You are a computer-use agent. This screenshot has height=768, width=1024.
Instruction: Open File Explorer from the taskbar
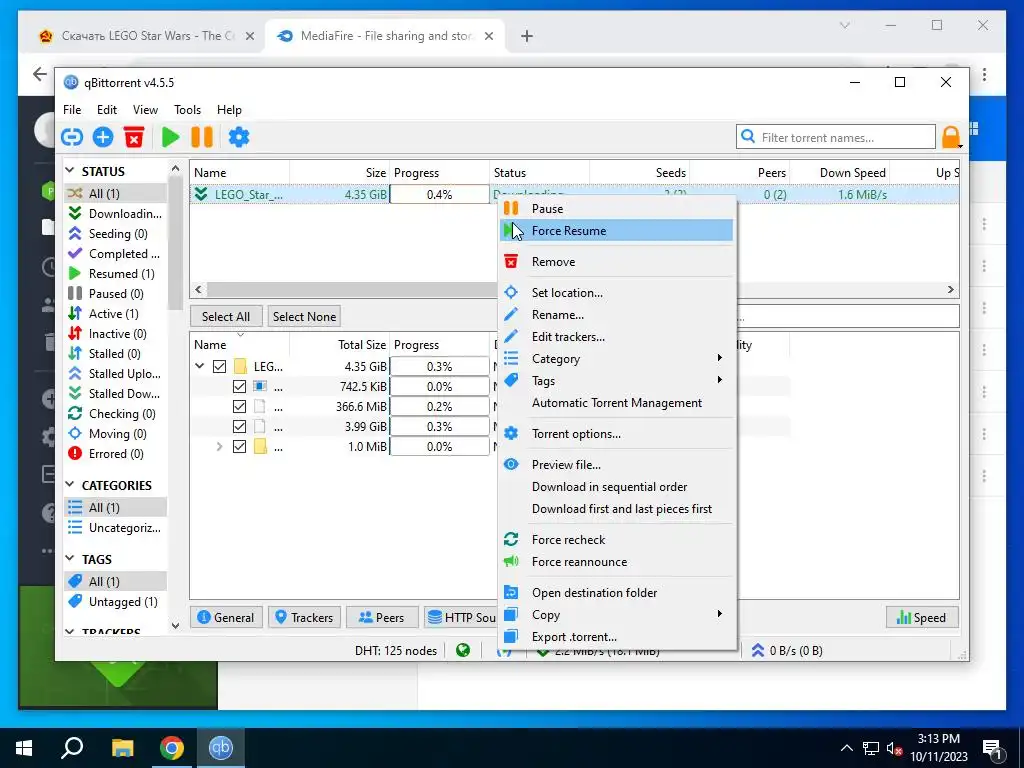[x=122, y=748]
